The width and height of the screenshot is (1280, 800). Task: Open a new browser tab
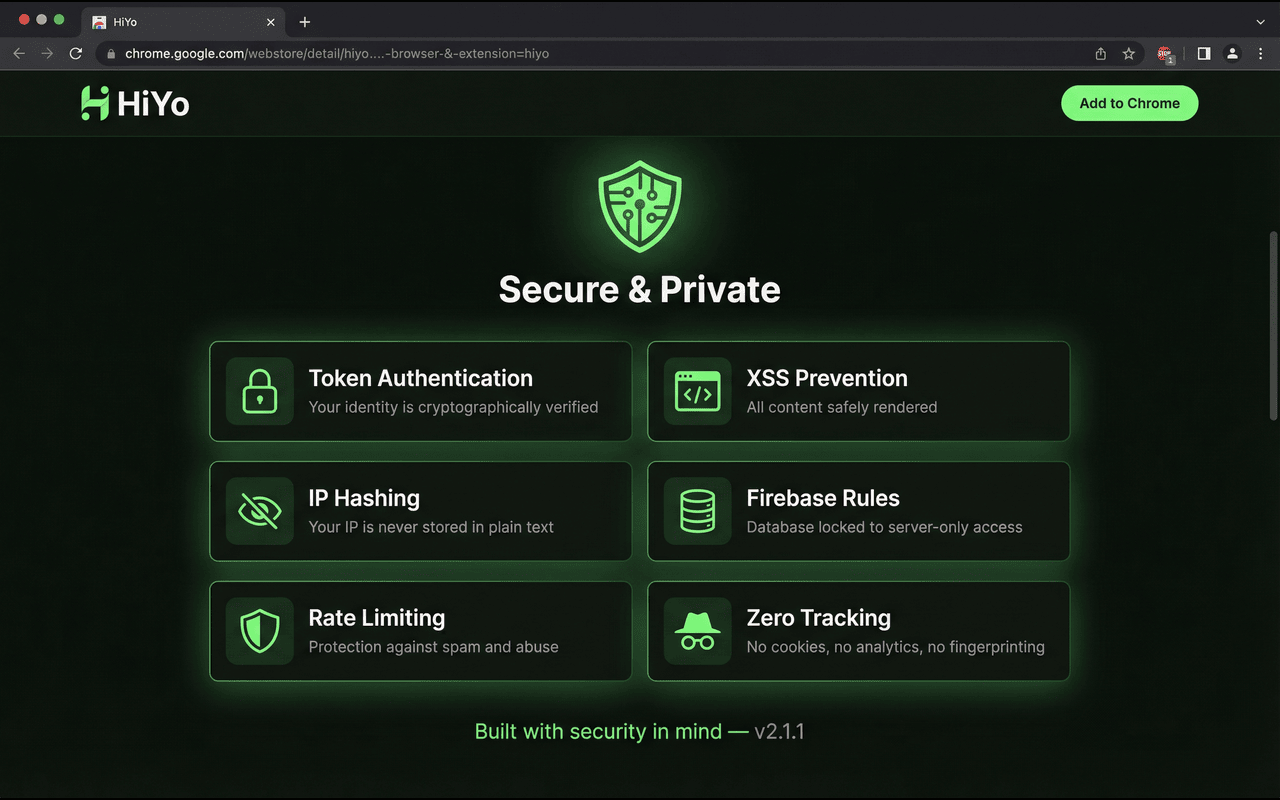tap(305, 22)
